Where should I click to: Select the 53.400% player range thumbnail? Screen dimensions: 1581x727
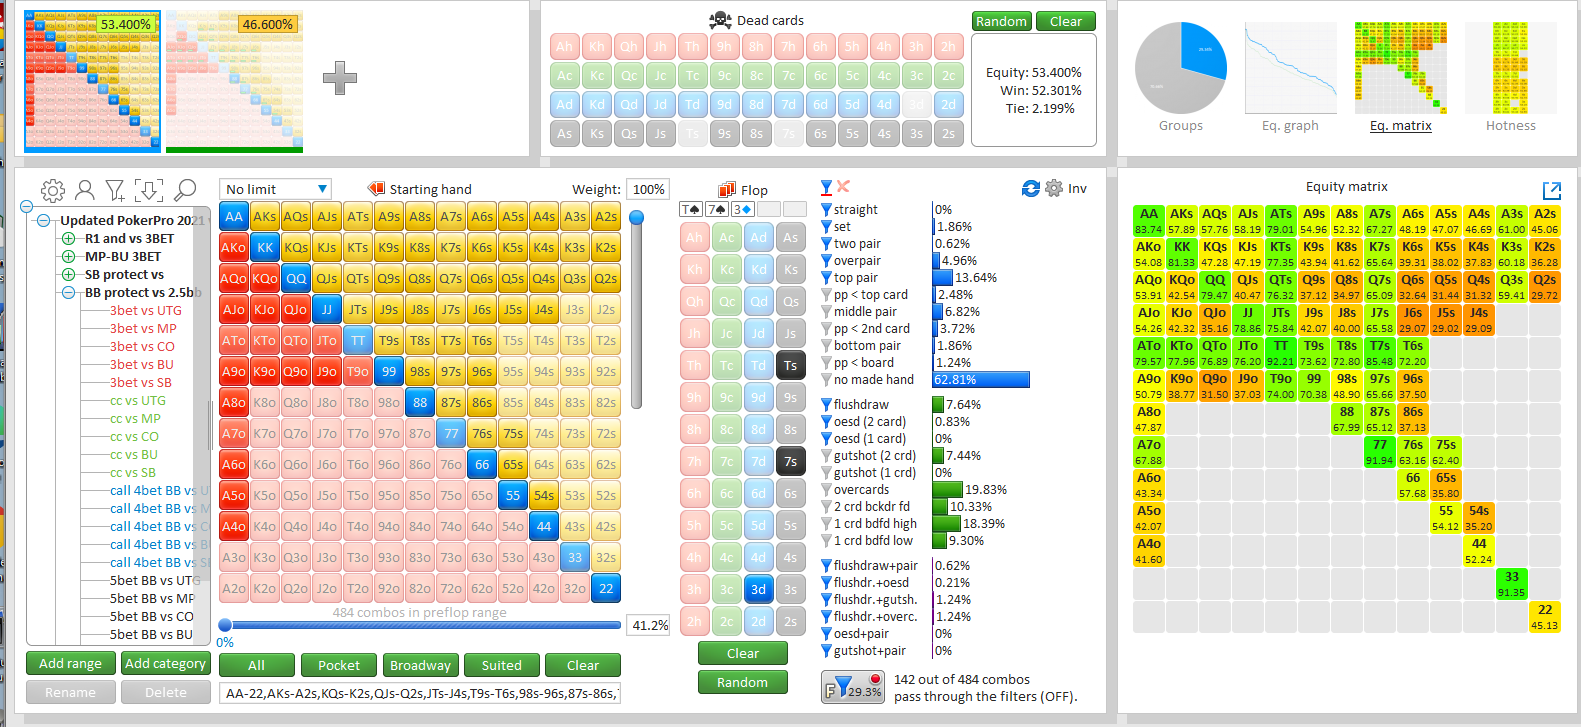click(92, 82)
